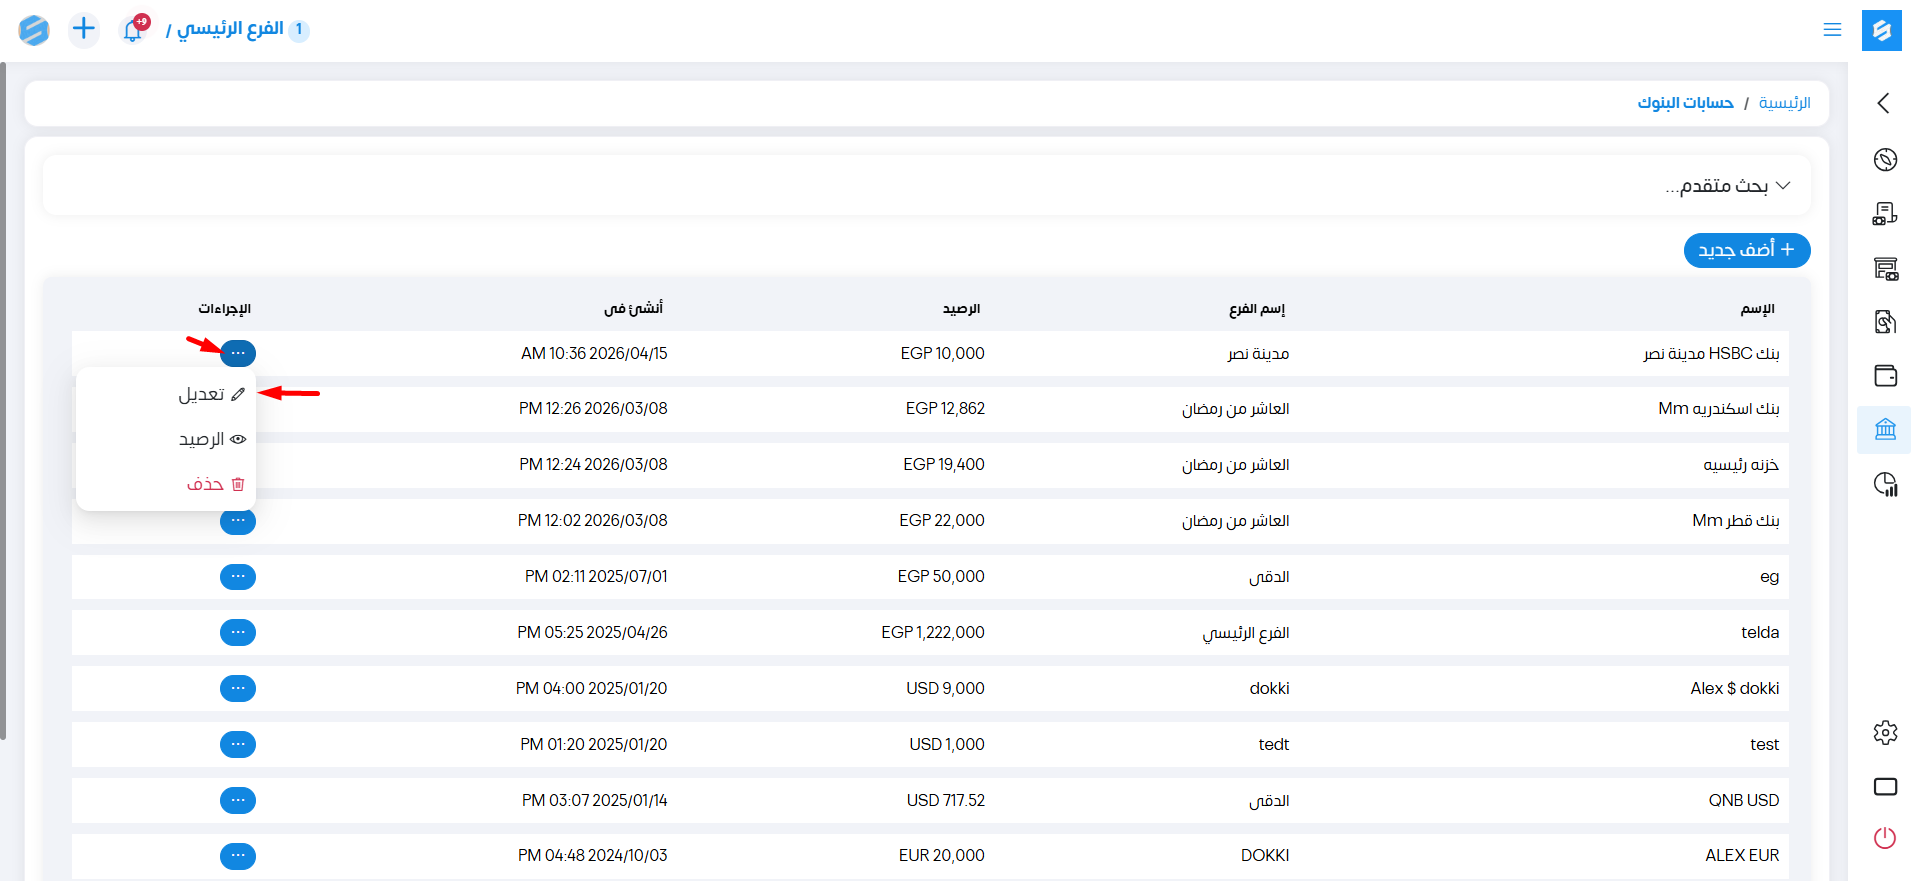The height and width of the screenshot is (881, 1916).
Task: Open the notifications bell icon
Action: 133,30
